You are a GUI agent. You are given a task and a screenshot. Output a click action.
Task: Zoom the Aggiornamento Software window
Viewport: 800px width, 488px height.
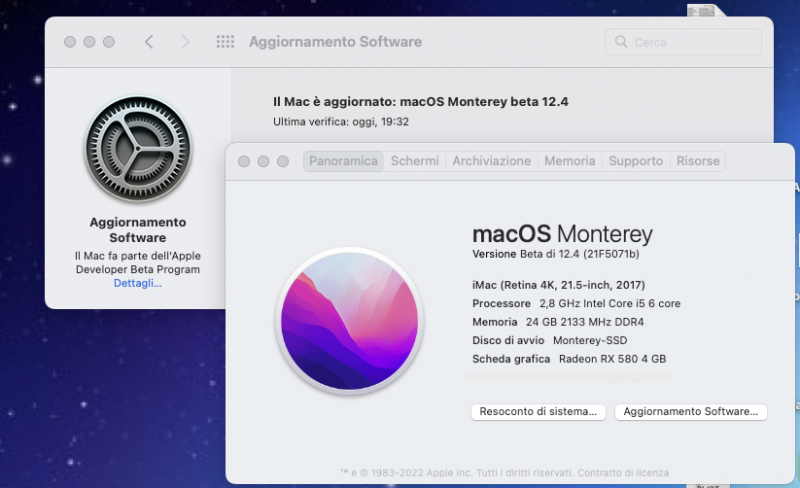(109, 42)
